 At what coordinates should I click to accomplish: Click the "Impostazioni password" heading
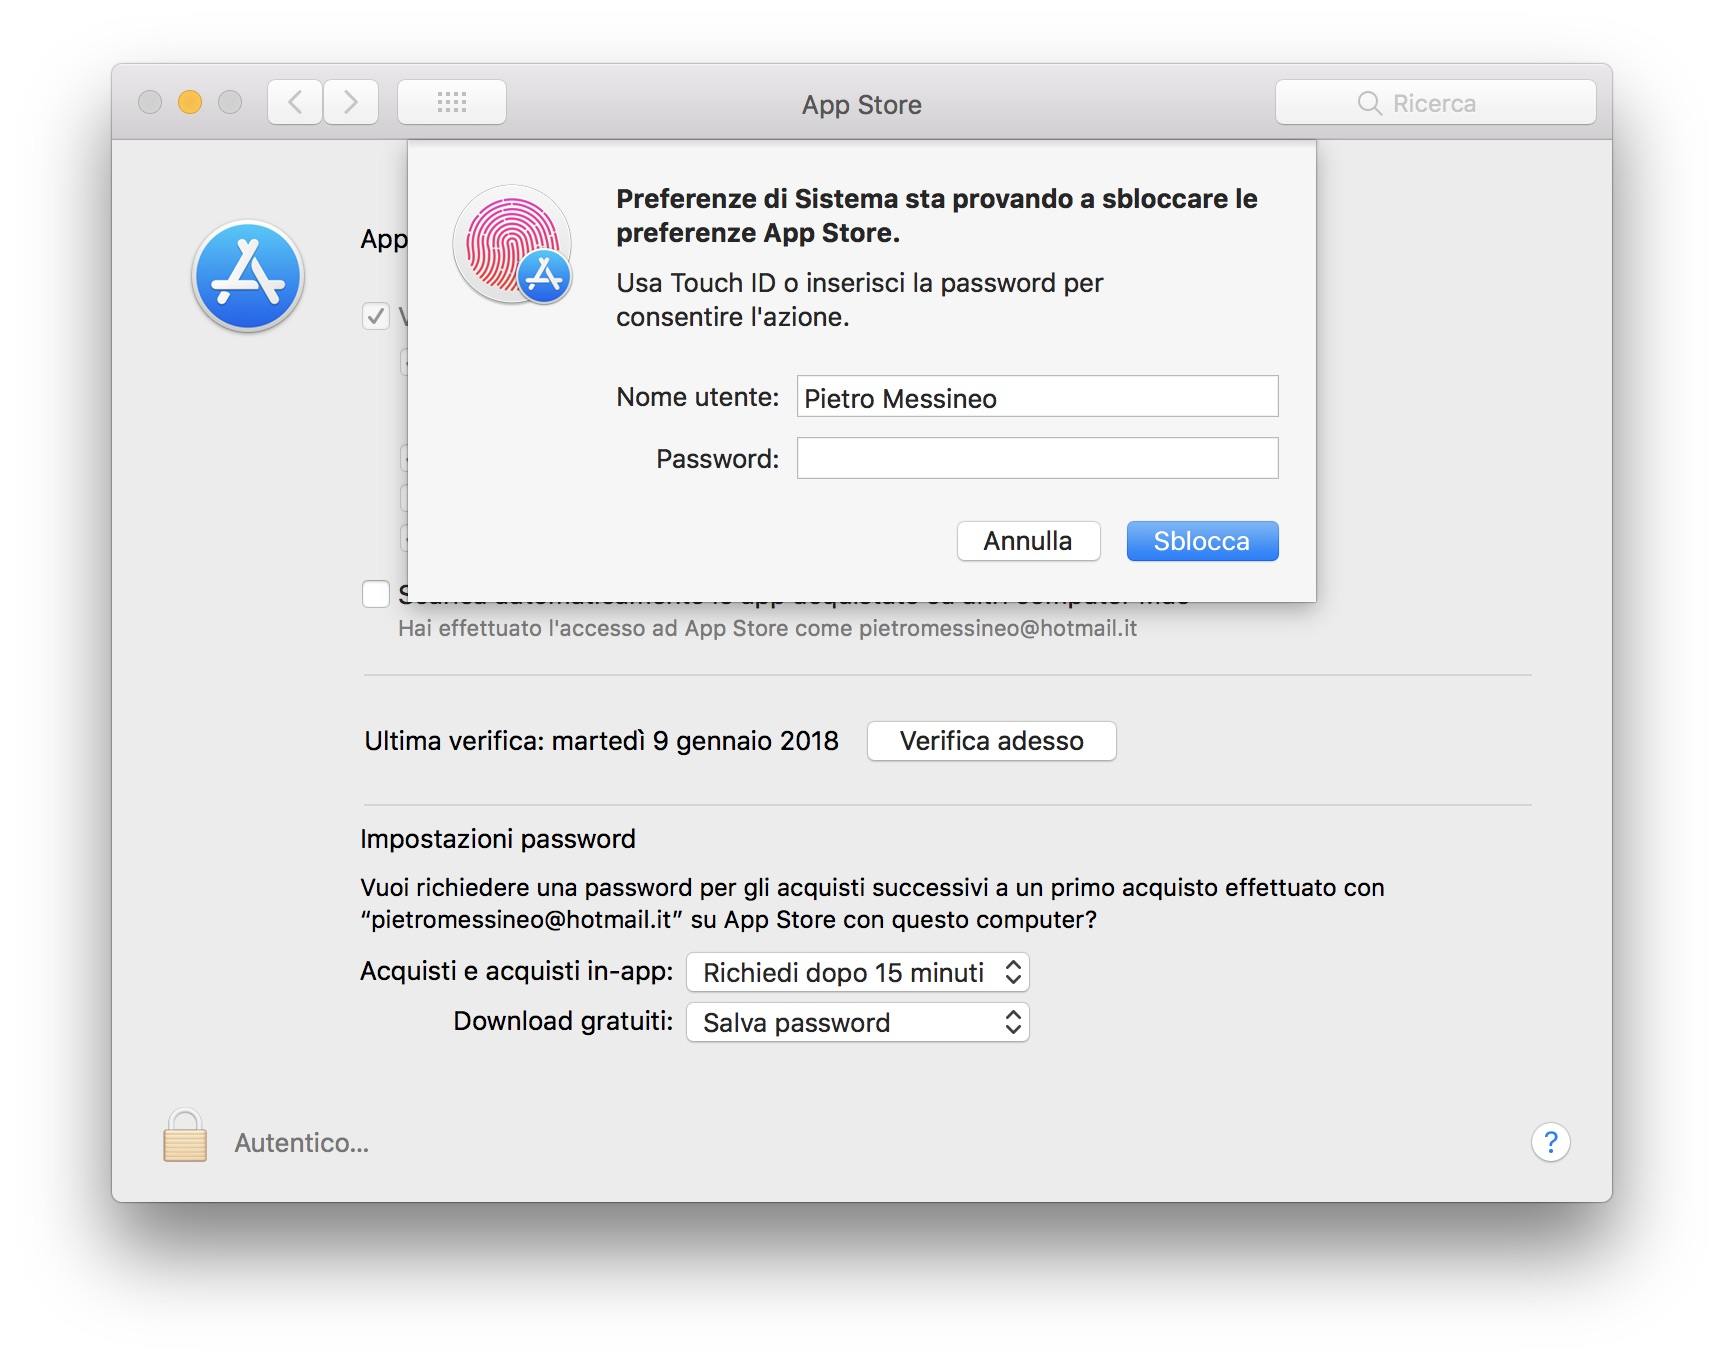498,839
